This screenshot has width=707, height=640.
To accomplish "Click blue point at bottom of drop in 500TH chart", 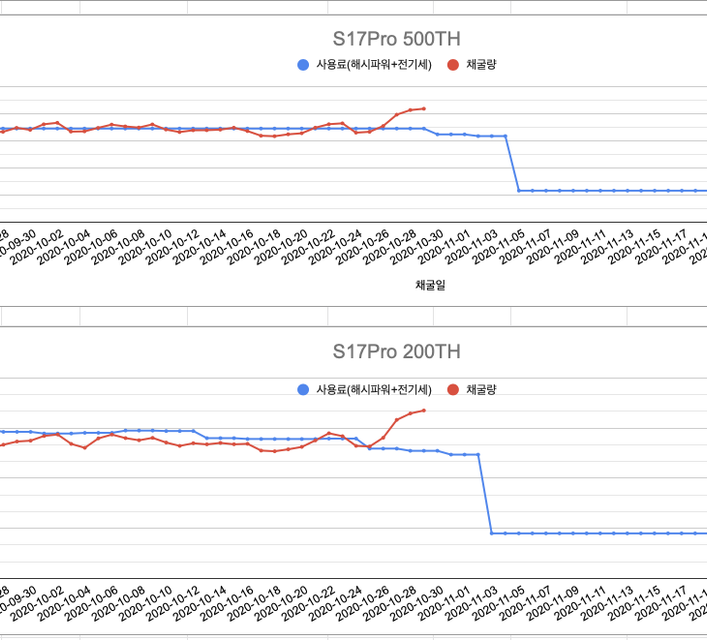I will coord(519,191).
